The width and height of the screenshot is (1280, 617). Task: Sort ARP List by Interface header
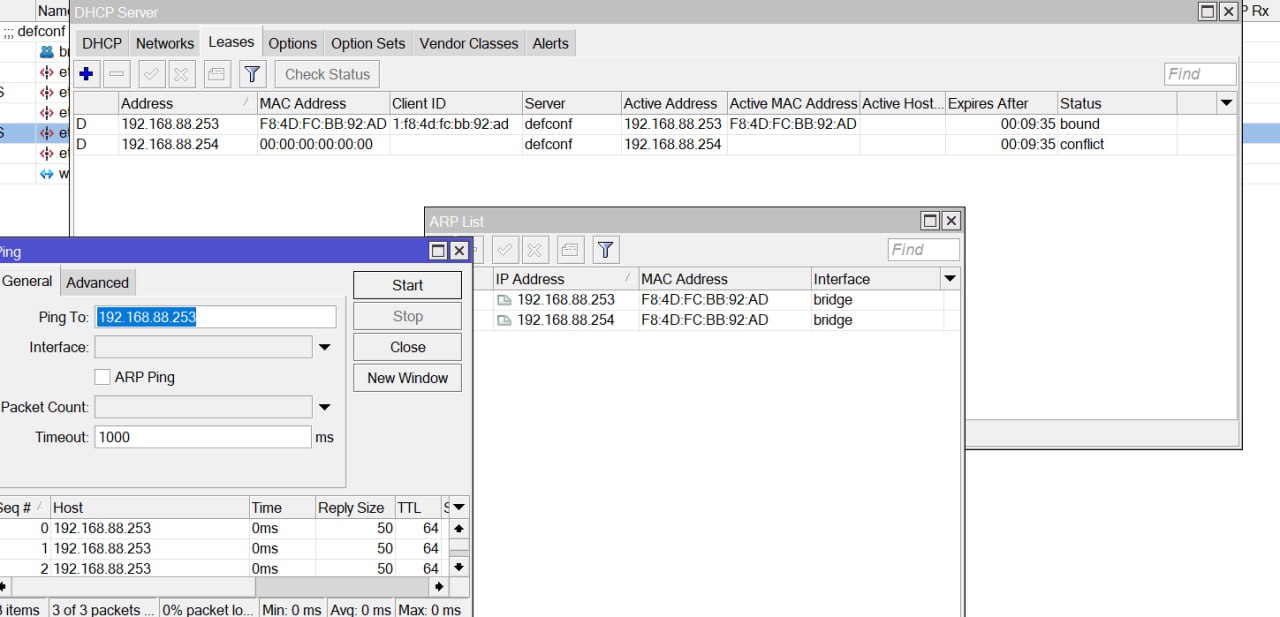coord(875,279)
